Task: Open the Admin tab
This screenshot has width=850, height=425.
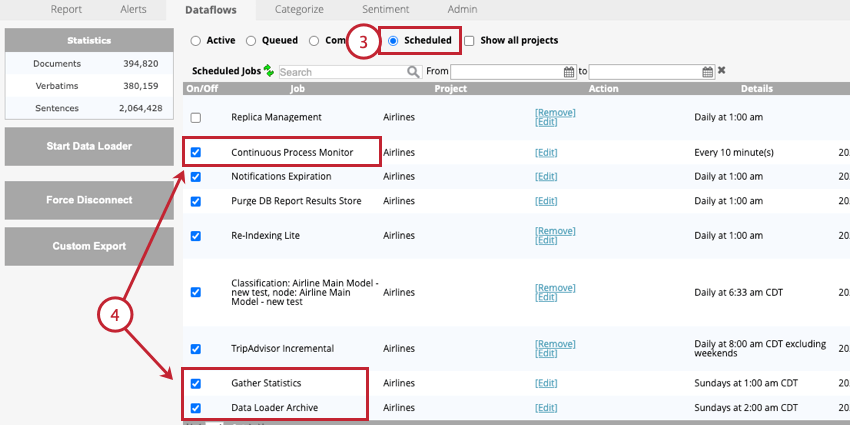Action: click(462, 9)
